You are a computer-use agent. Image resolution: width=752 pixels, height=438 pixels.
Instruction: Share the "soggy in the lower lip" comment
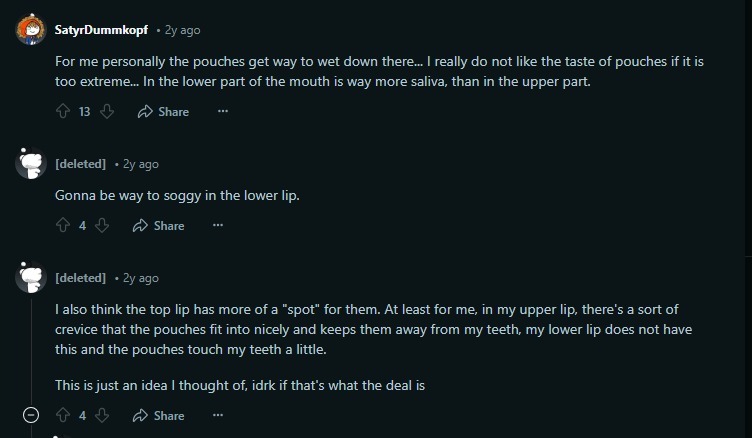158,226
